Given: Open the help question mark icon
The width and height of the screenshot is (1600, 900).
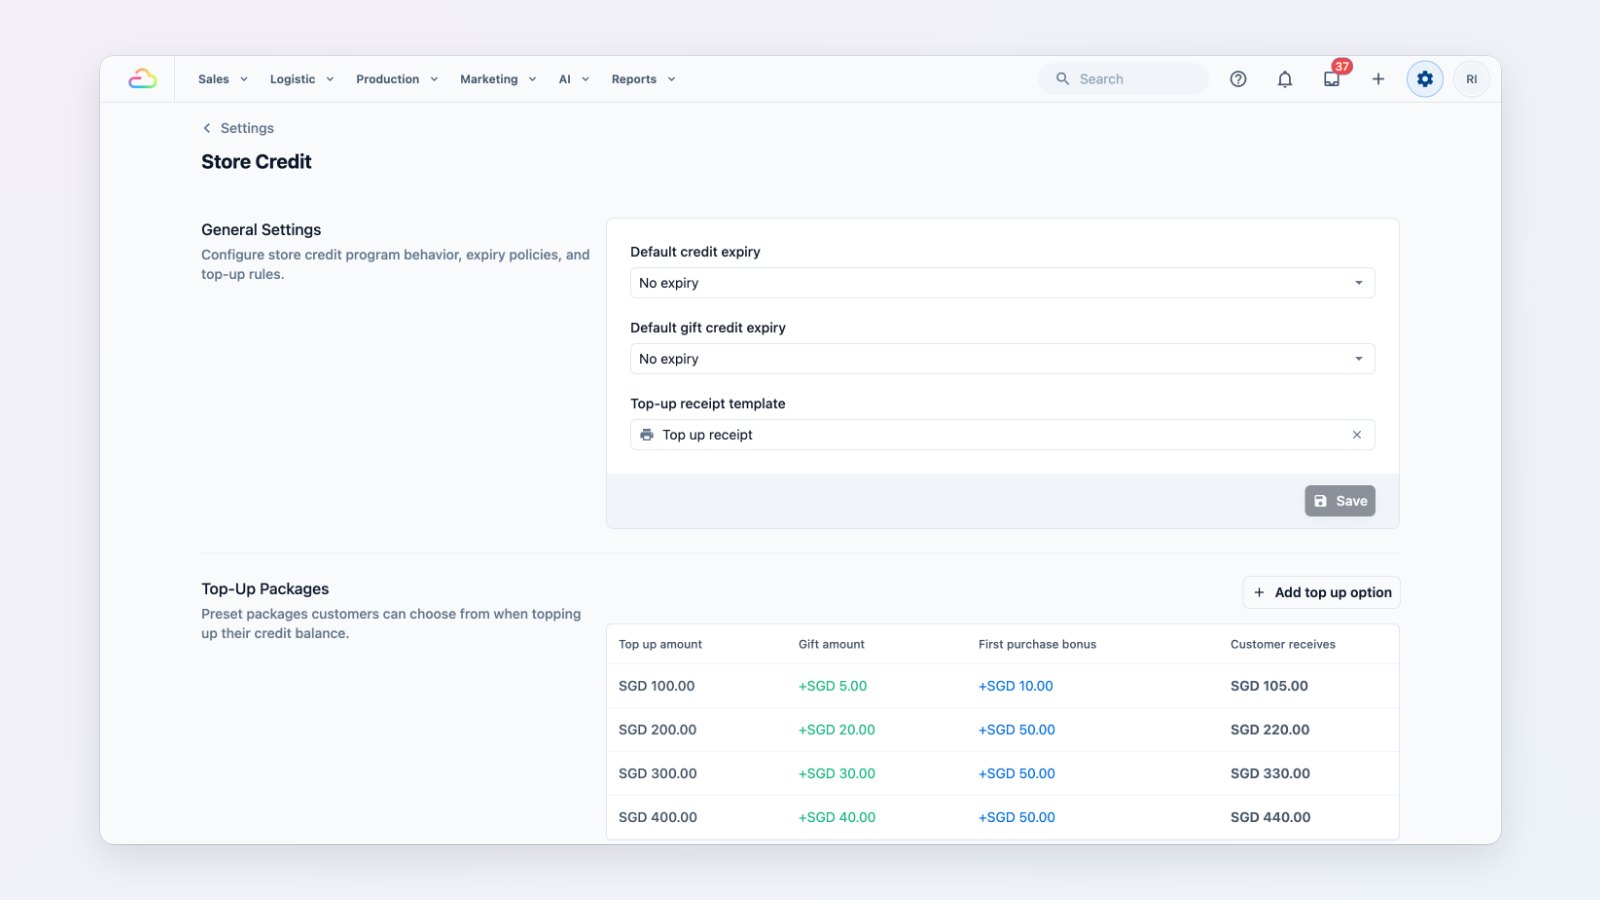Looking at the screenshot, I should (x=1238, y=79).
